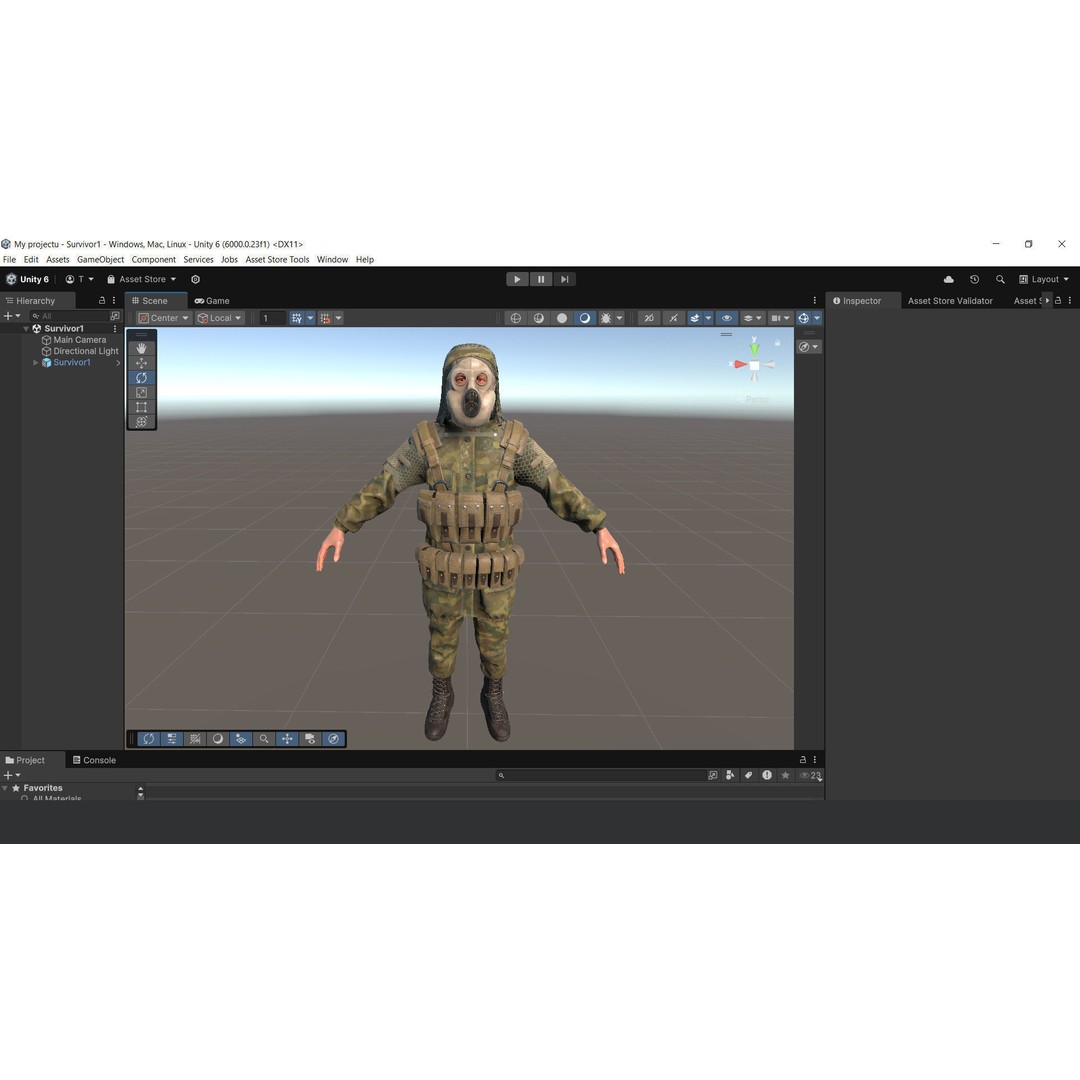Toggle grid snapping button
Image resolution: width=1080 pixels, height=1080 pixels.
[296, 318]
